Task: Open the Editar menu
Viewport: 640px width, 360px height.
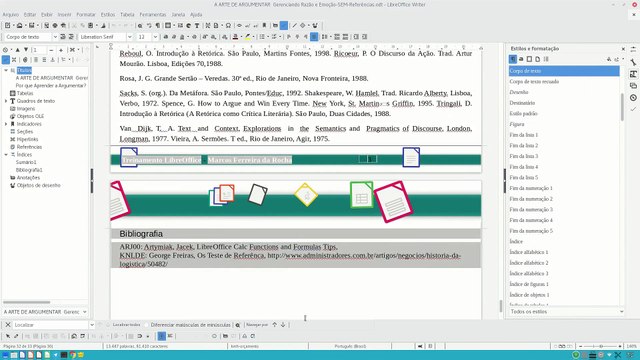Action: [30, 14]
